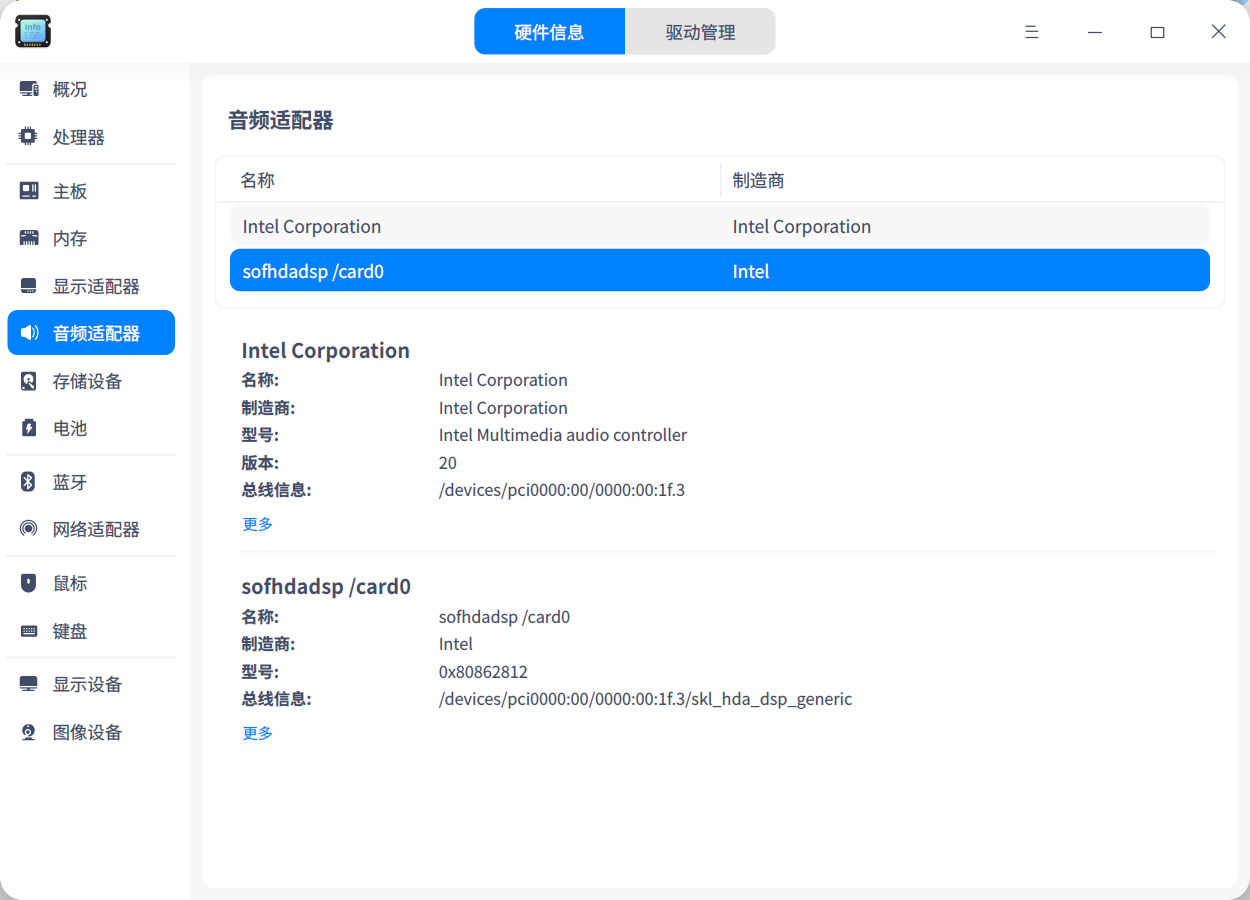Image resolution: width=1250 pixels, height=900 pixels.
Task: Click bus path ending skl_hda_dsp_generic
Action: [x=646, y=699]
